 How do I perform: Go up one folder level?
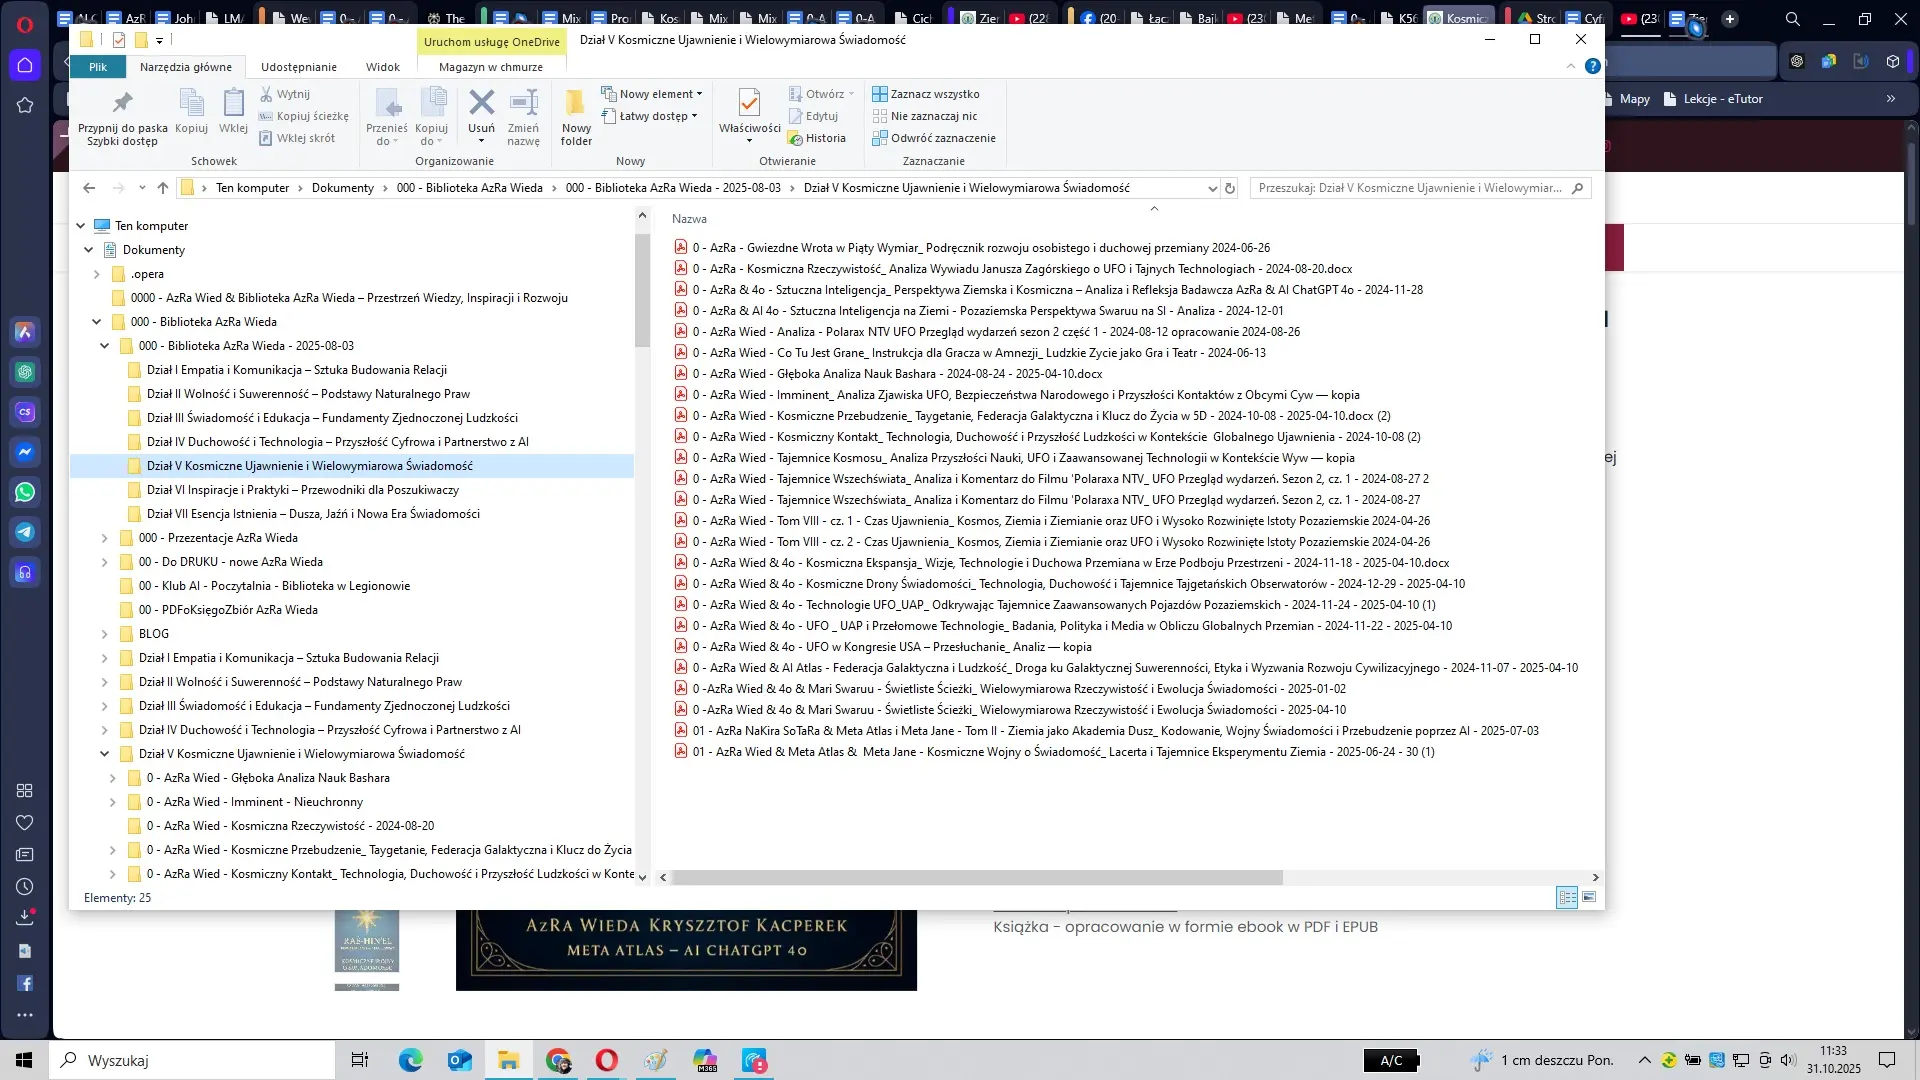click(x=163, y=188)
